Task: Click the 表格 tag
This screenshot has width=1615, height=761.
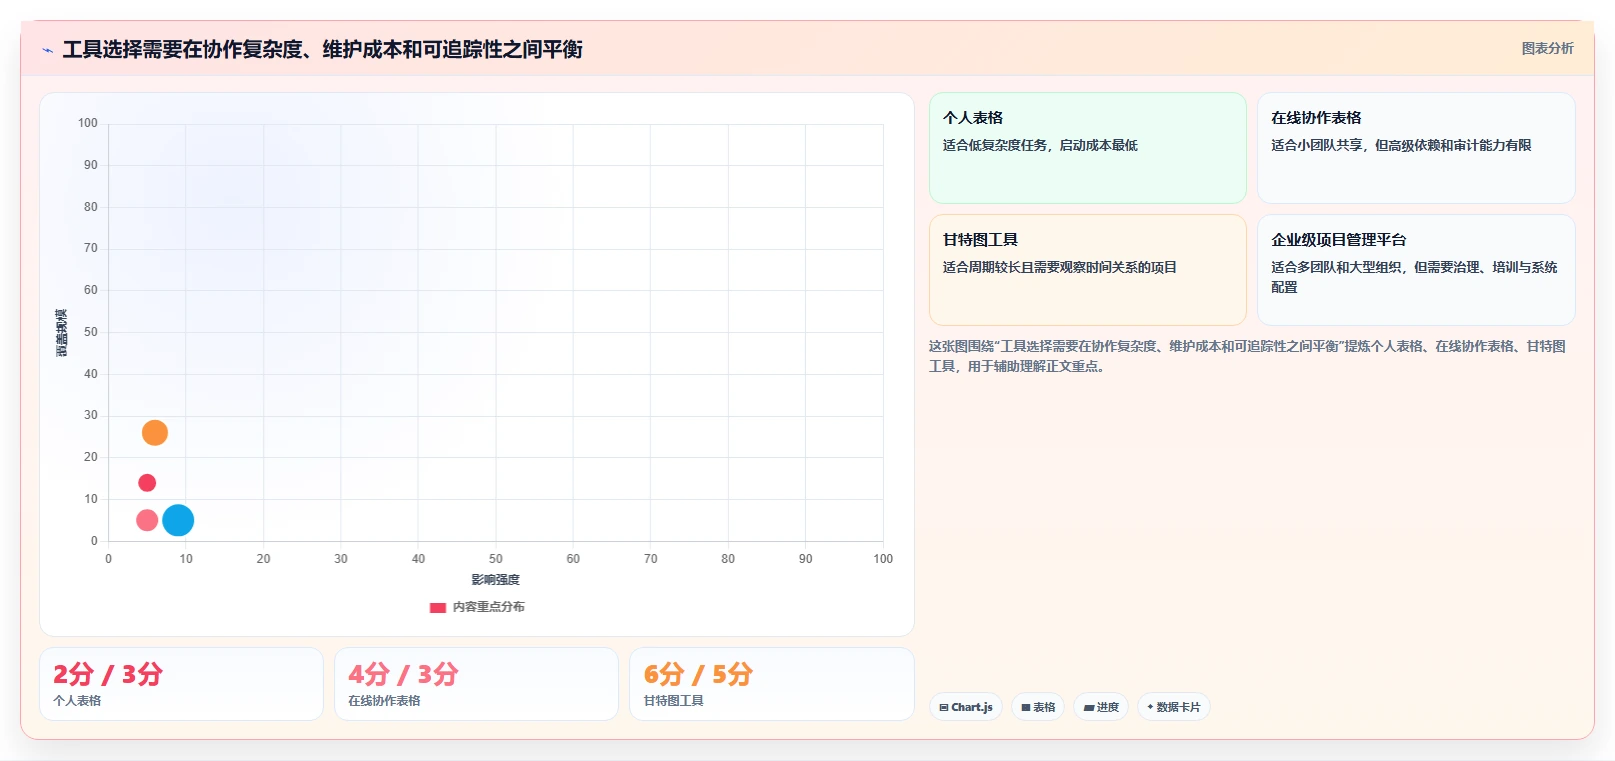Action: point(1038,707)
